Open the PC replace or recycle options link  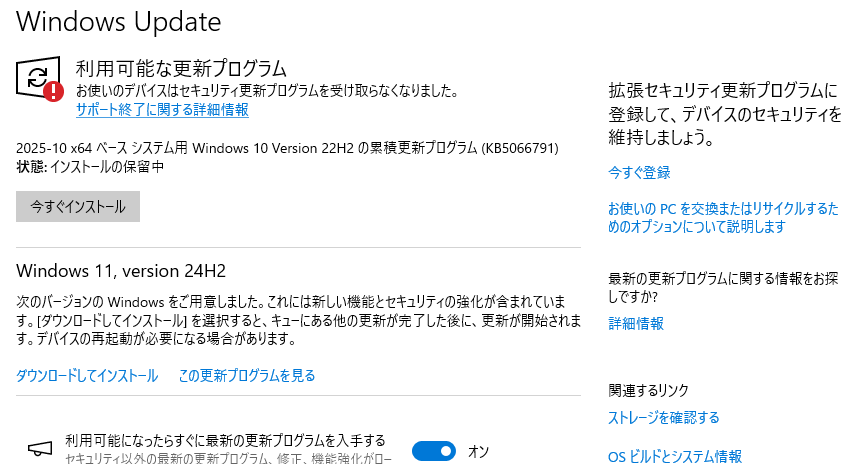click(723, 218)
